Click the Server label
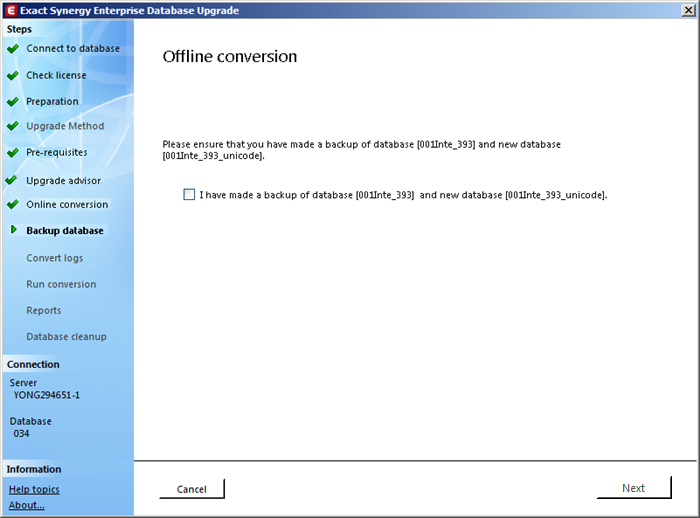The width and height of the screenshot is (700, 518). (23, 383)
